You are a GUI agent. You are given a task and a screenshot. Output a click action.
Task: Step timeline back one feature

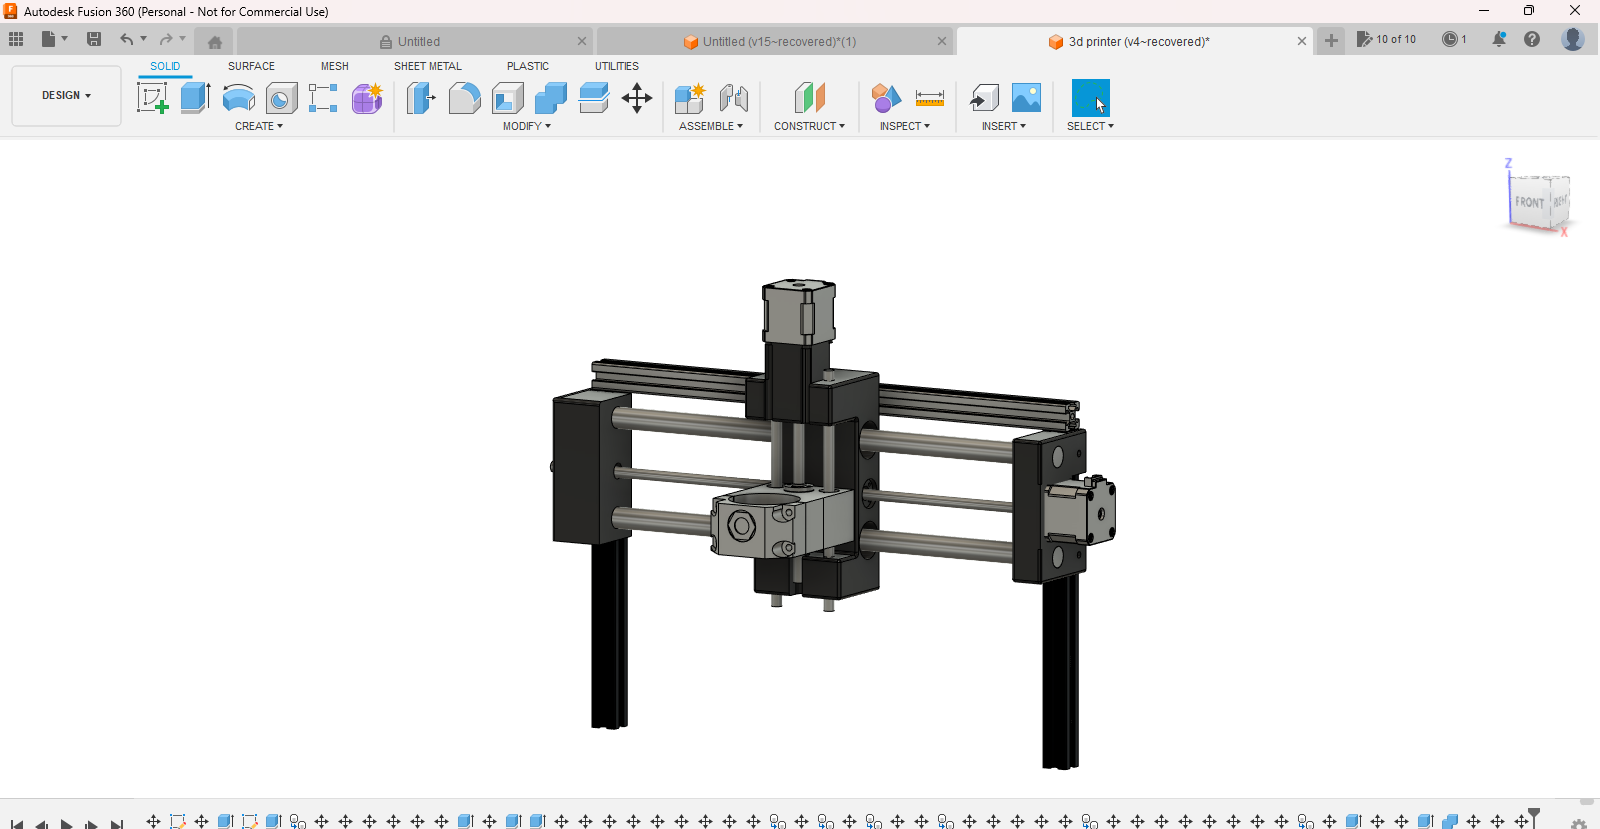pyautogui.click(x=42, y=823)
